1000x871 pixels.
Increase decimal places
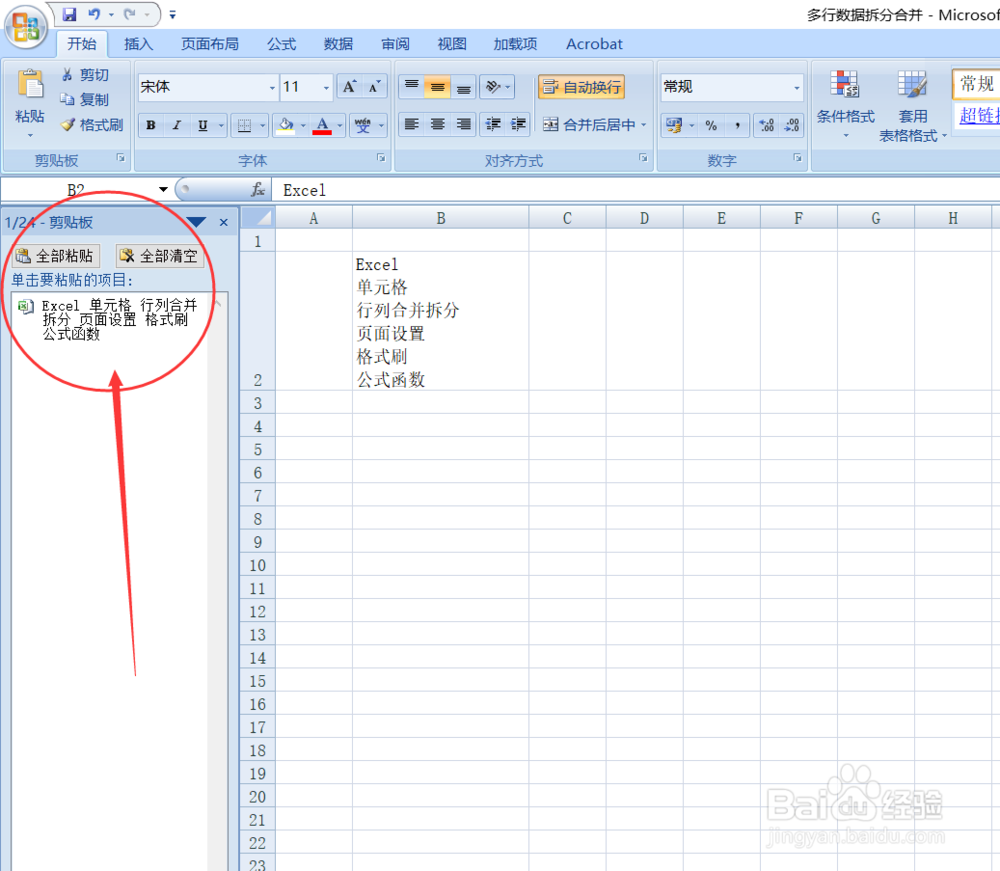click(x=767, y=125)
